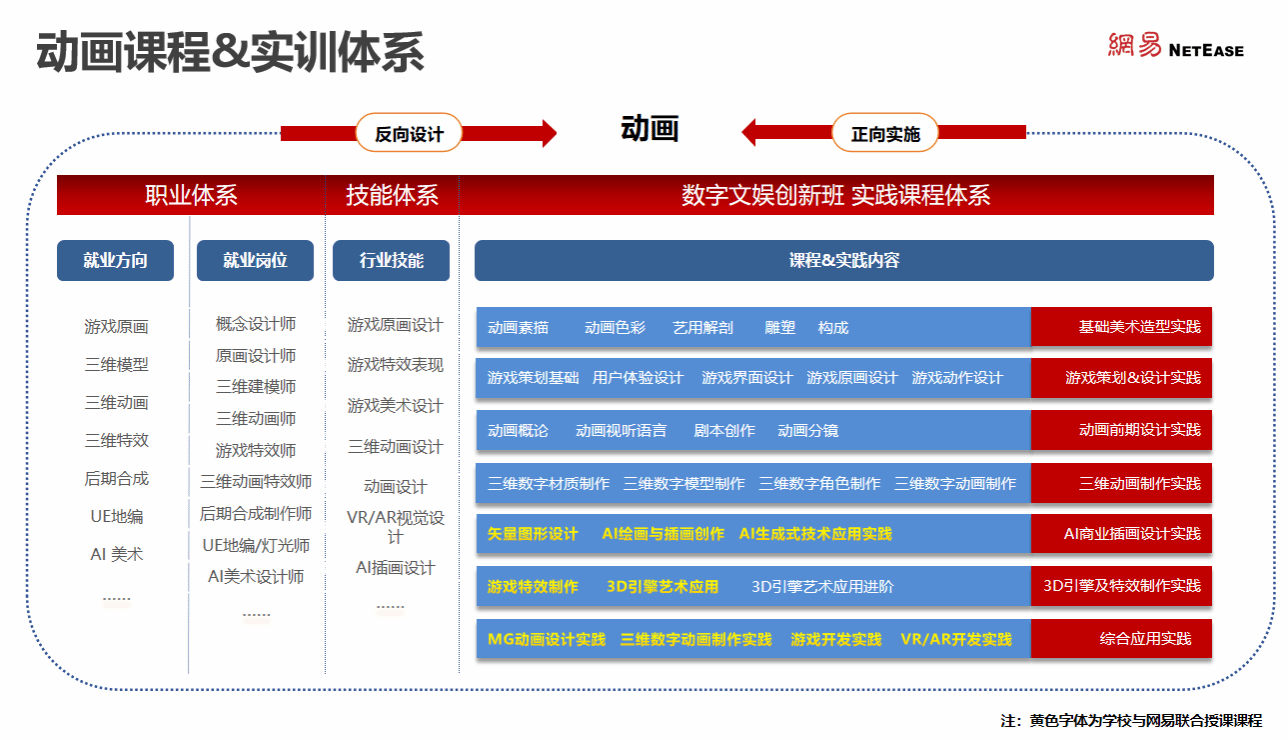This screenshot has height=740, width=1288.
Task: Click the 三维动画制作实践 red box
Action: coord(1122,483)
